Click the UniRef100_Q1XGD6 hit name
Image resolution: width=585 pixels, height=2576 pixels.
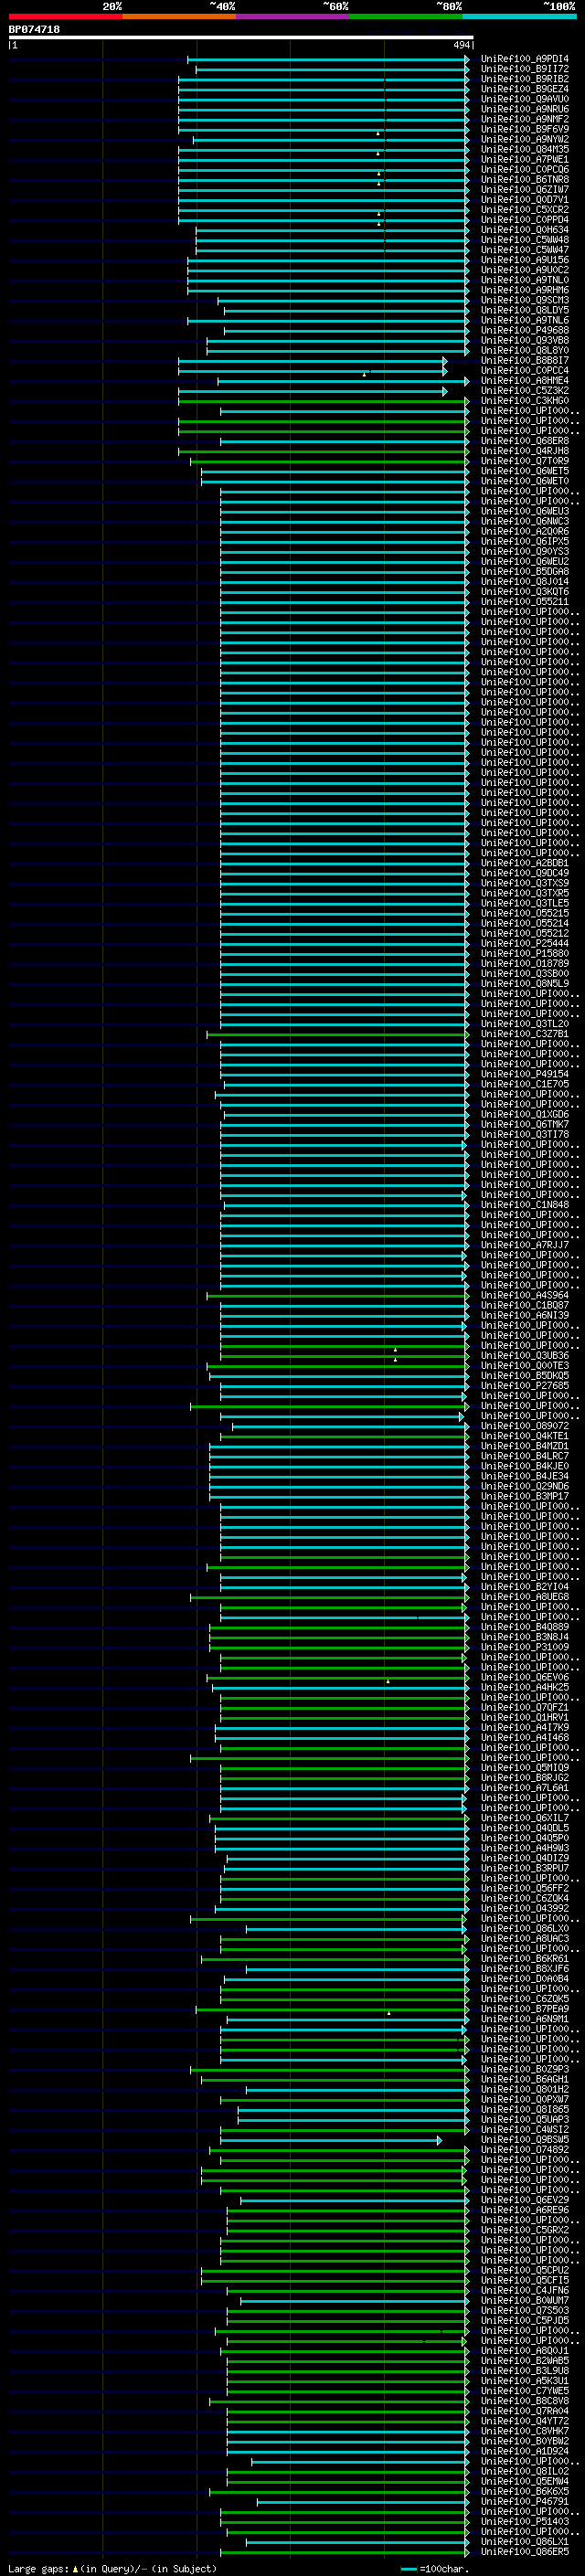tap(525, 1114)
